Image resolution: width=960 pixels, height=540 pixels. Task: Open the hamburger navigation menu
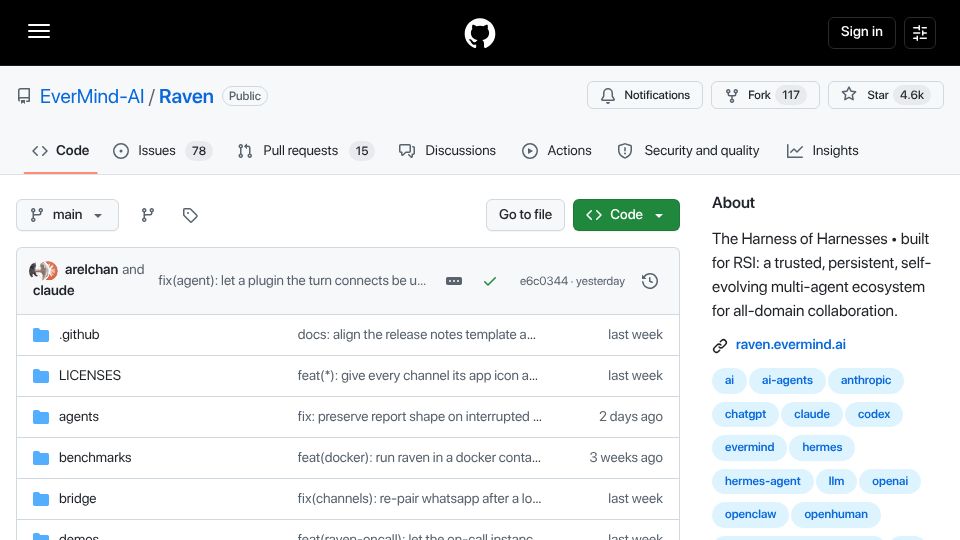pos(39,31)
